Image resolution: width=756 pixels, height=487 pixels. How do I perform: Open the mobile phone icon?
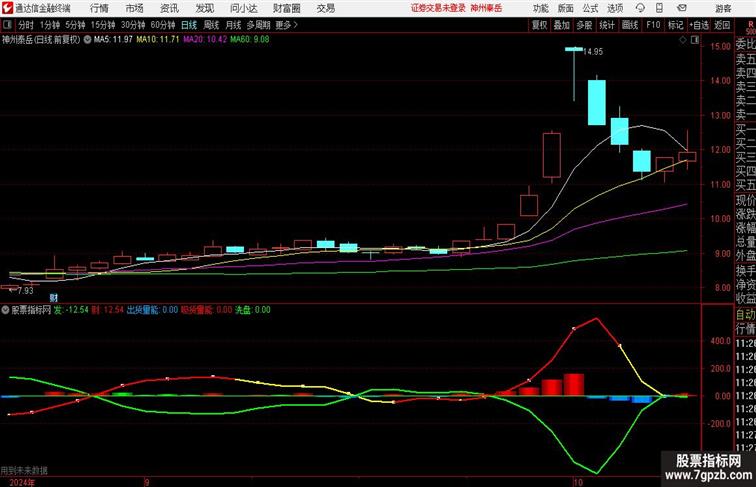tap(660, 8)
